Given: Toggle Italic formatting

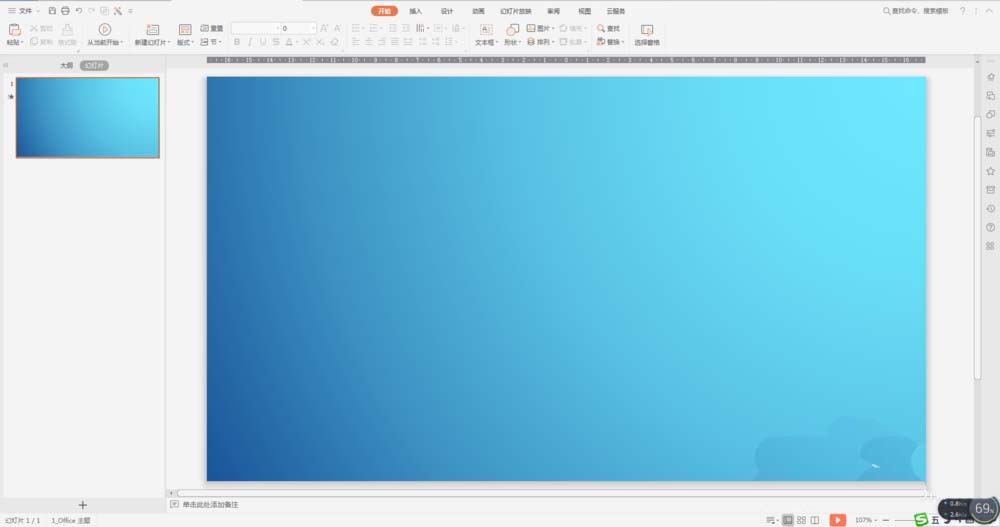Looking at the screenshot, I should coord(249,41).
